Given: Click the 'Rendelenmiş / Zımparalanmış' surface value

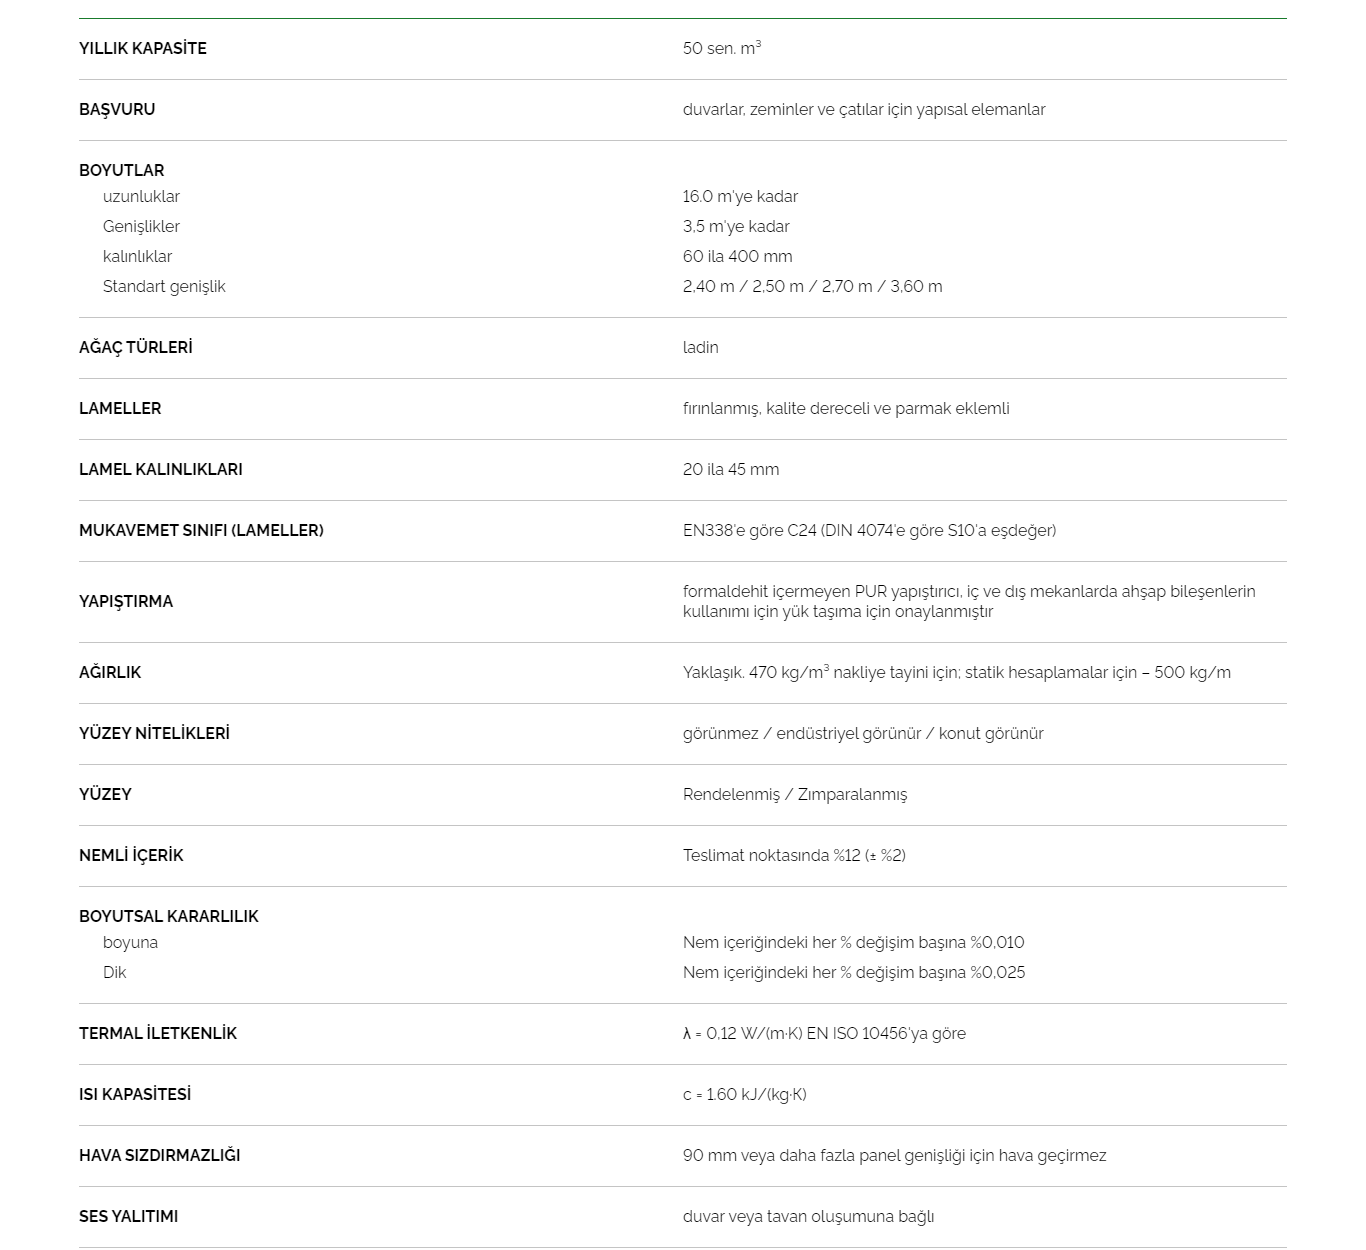Looking at the screenshot, I should (x=795, y=794).
